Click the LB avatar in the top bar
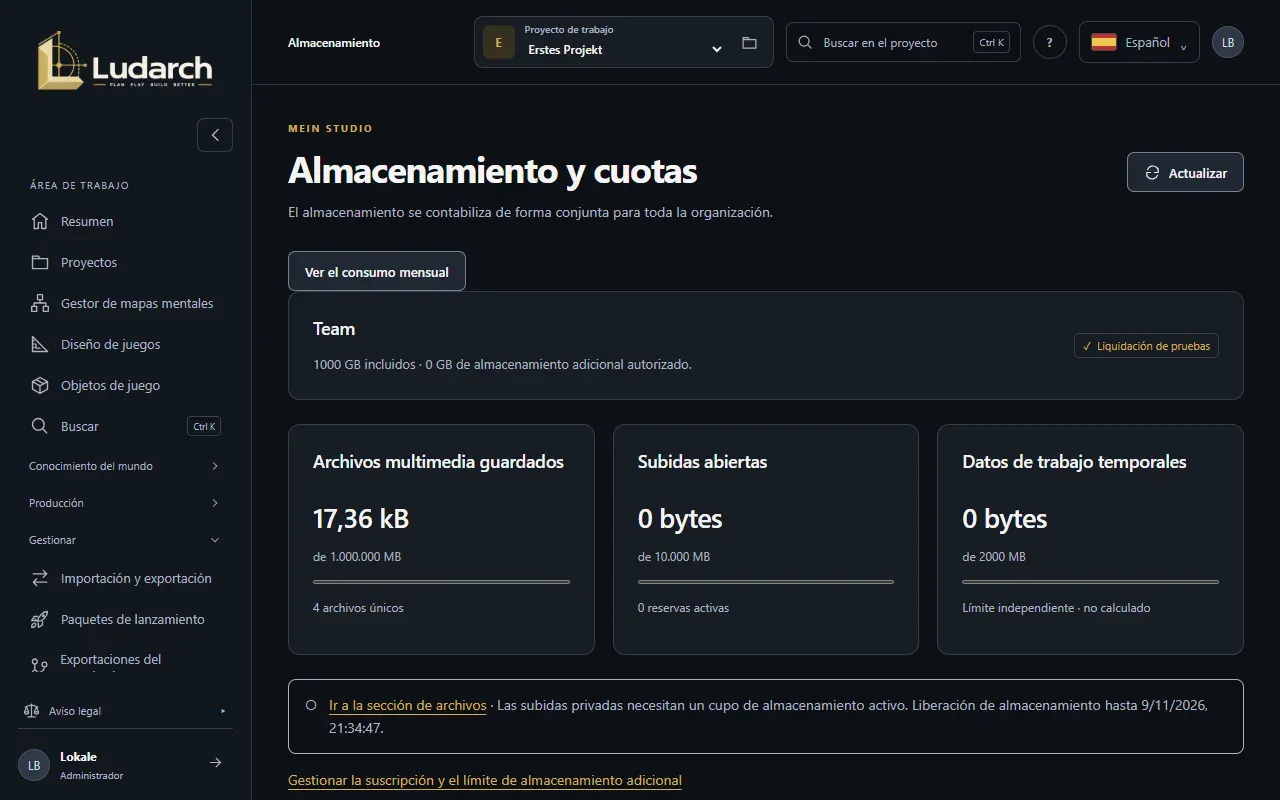Image resolution: width=1280 pixels, height=800 pixels. coord(1228,42)
